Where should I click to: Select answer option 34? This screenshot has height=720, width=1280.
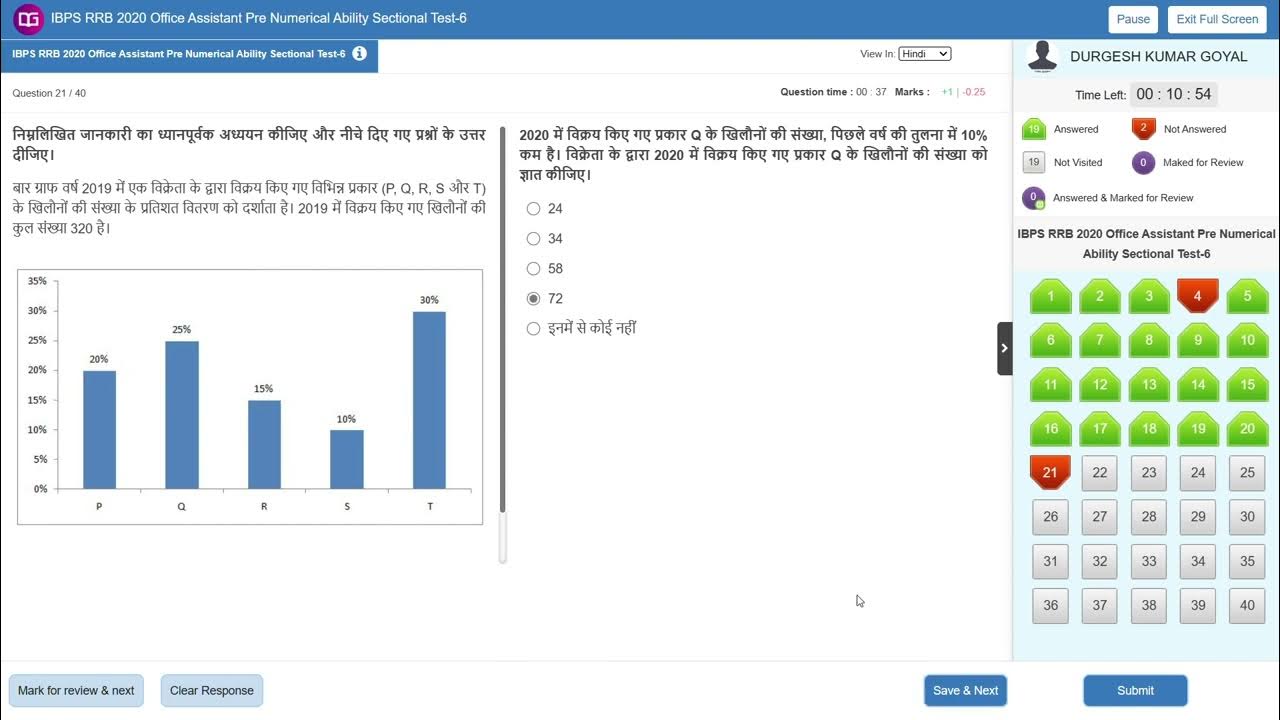coord(533,239)
